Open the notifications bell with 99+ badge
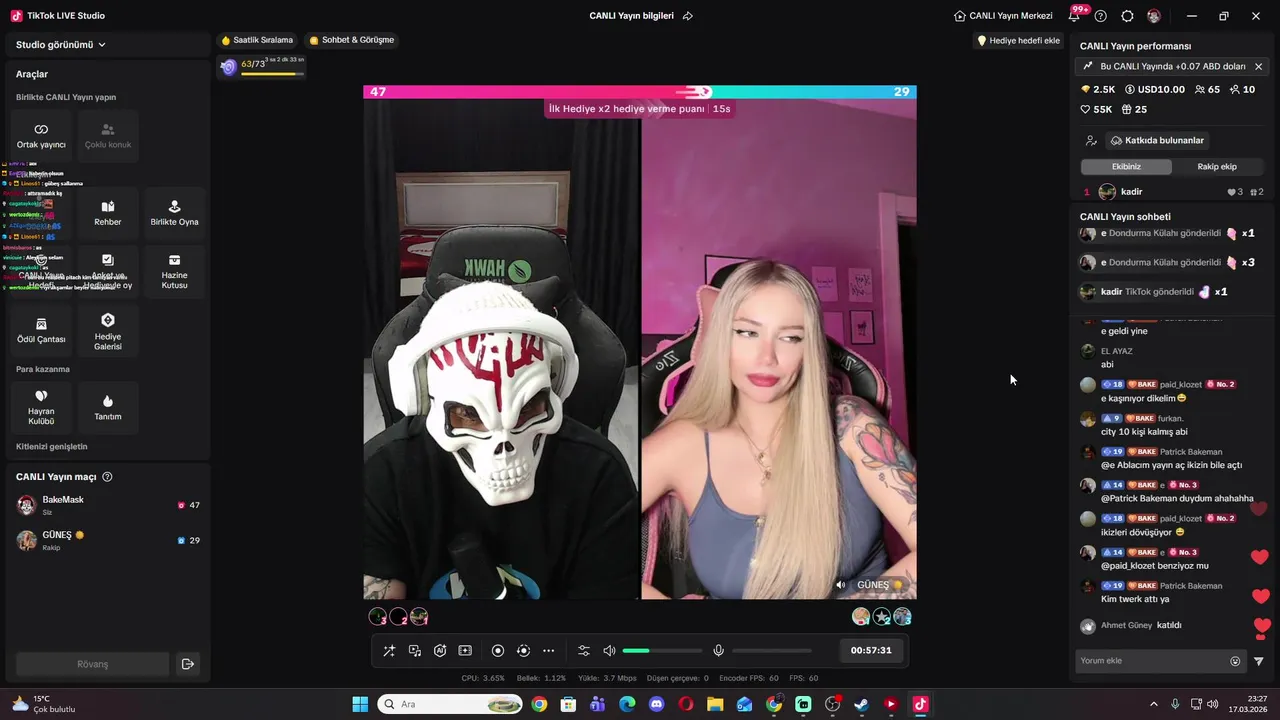The image size is (1280, 720). [x=1076, y=15]
